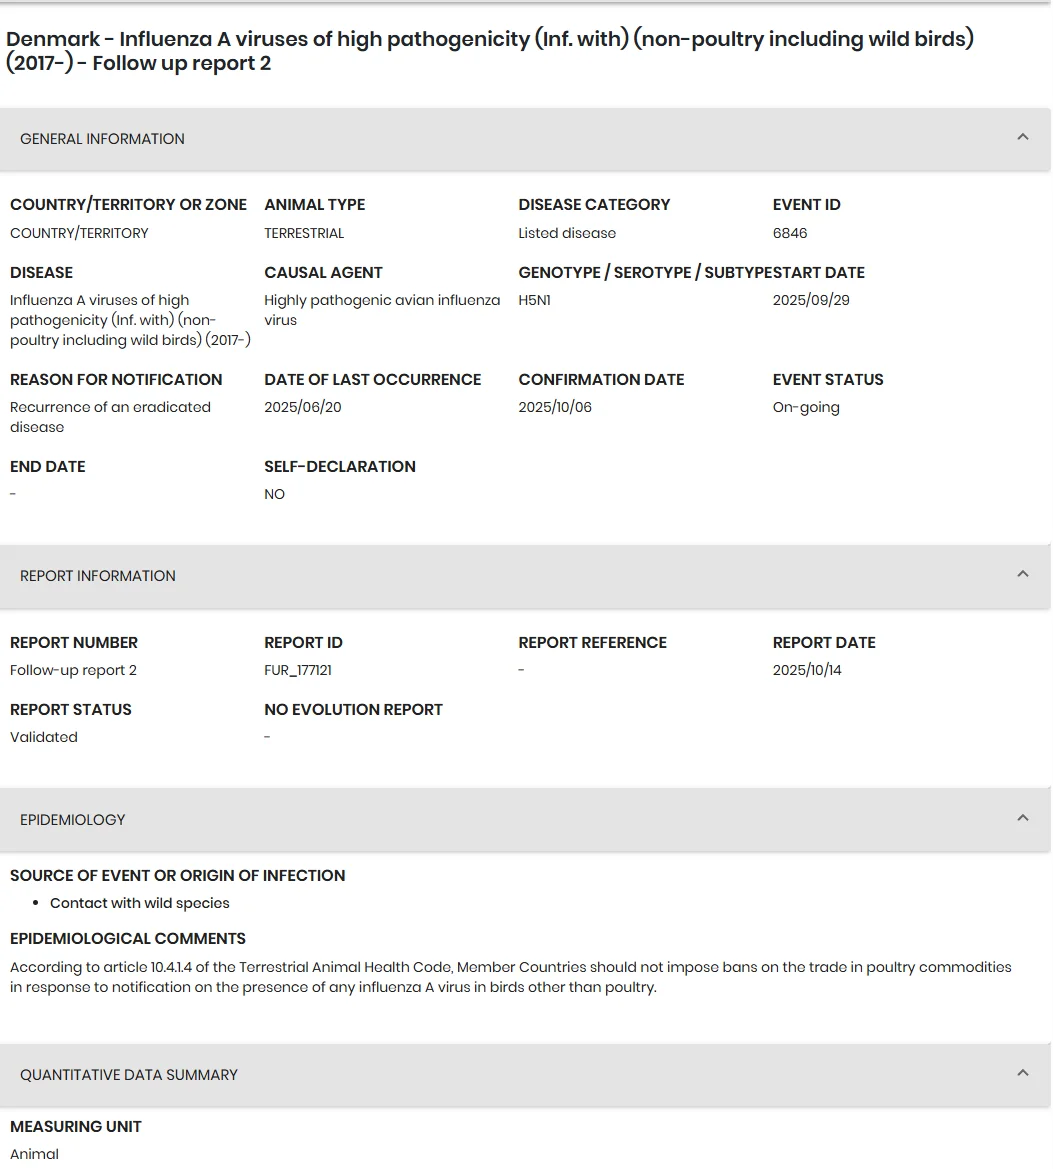
Task: Click the General Information section header
Action: point(525,139)
